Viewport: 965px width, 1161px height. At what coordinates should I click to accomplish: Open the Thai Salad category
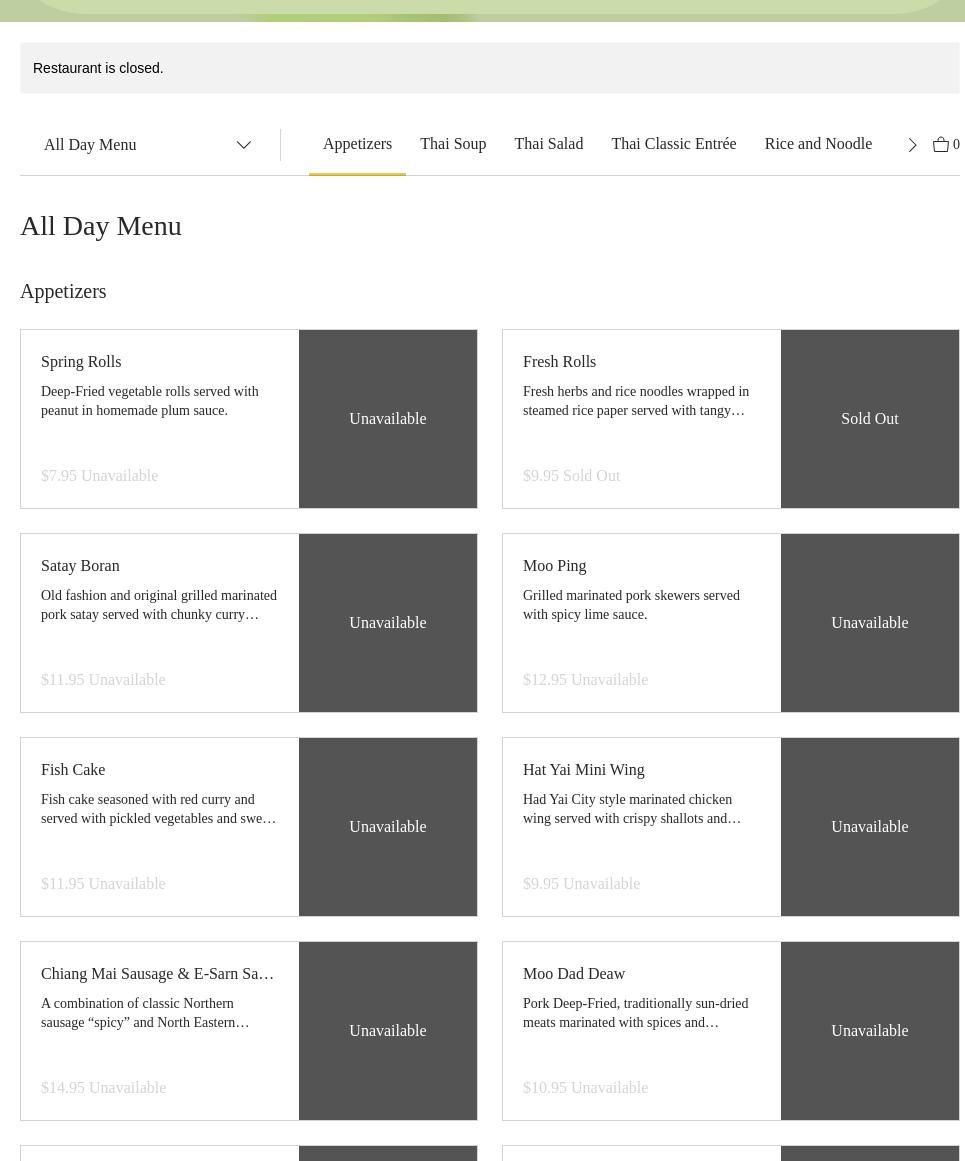click(548, 144)
